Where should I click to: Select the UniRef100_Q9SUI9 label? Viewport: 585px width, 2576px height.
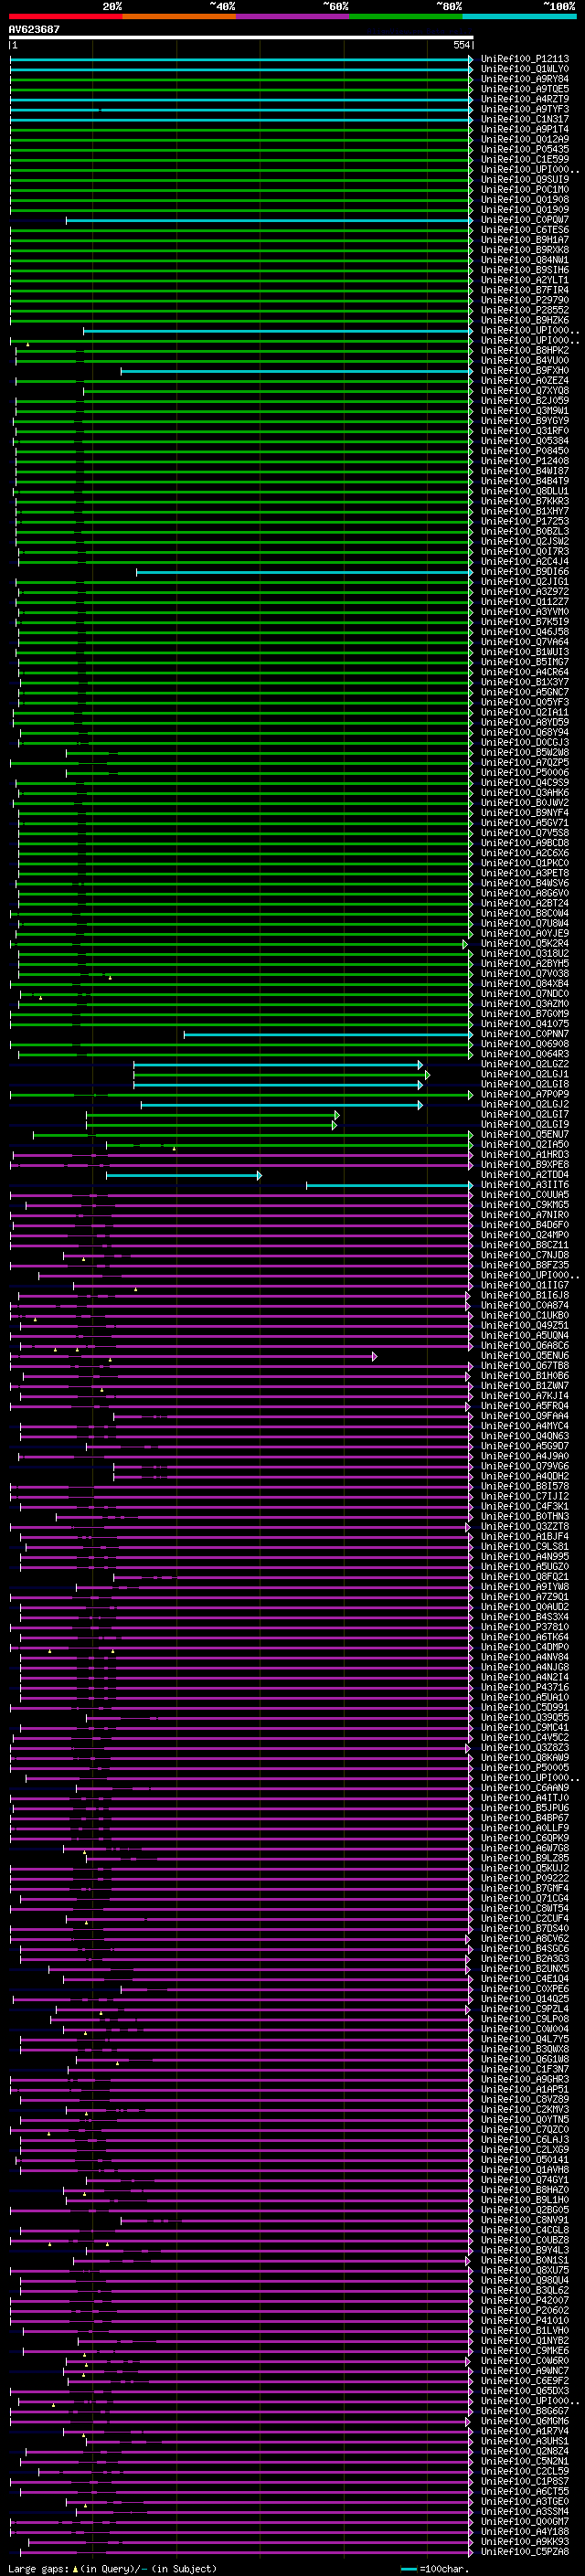click(x=525, y=179)
